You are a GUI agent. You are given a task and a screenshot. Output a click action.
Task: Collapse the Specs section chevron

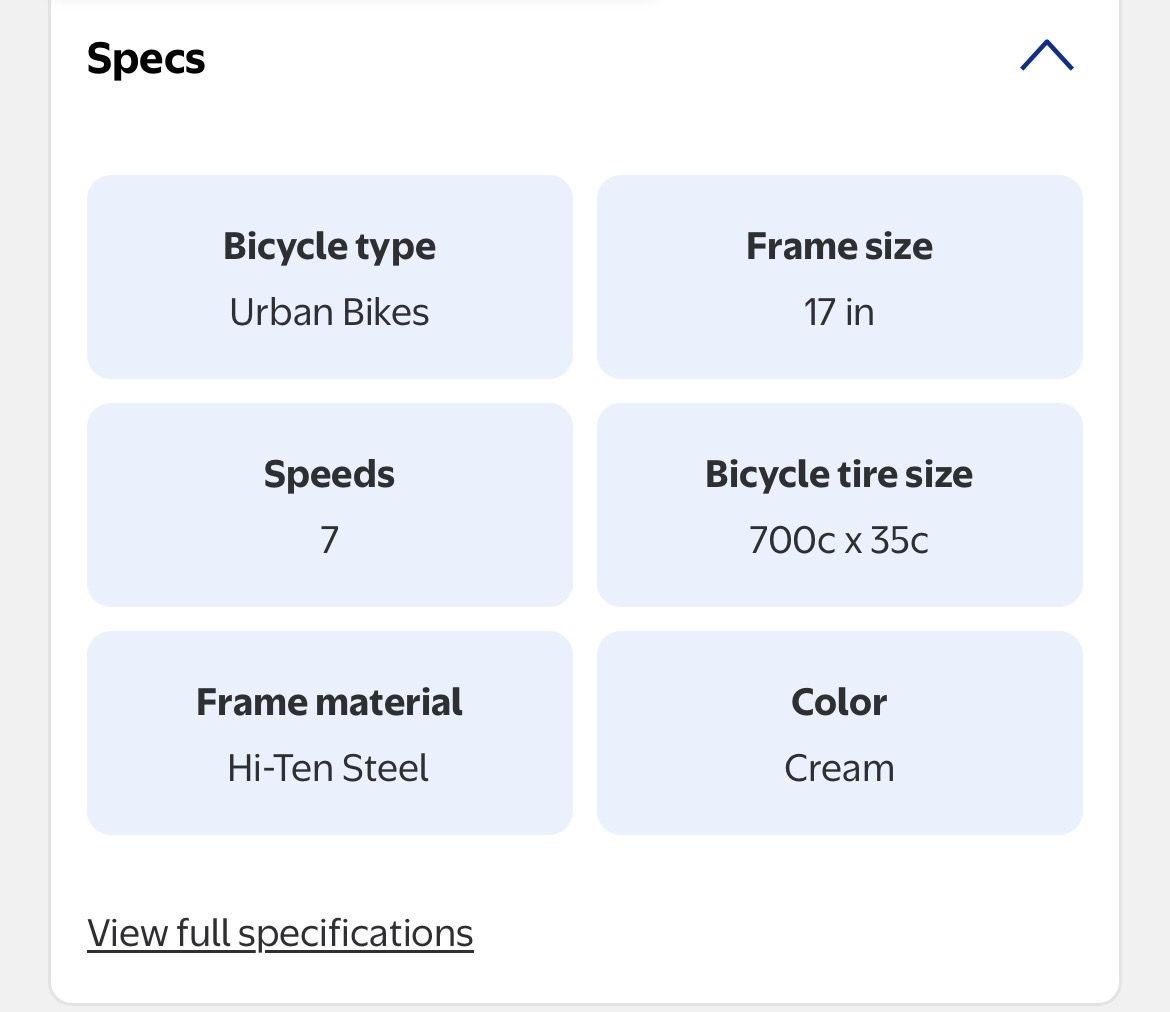point(1046,57)
